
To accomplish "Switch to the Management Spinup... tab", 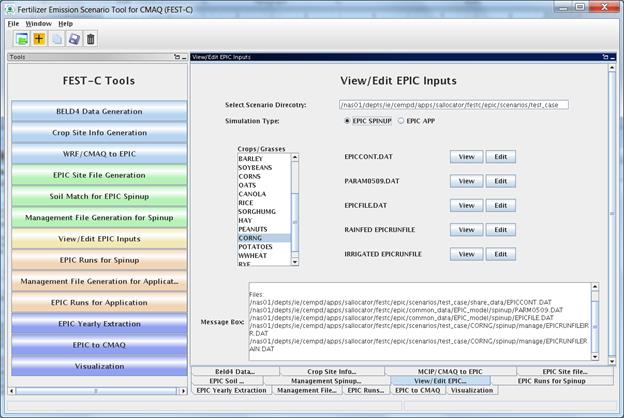I will tap(326, 381).
